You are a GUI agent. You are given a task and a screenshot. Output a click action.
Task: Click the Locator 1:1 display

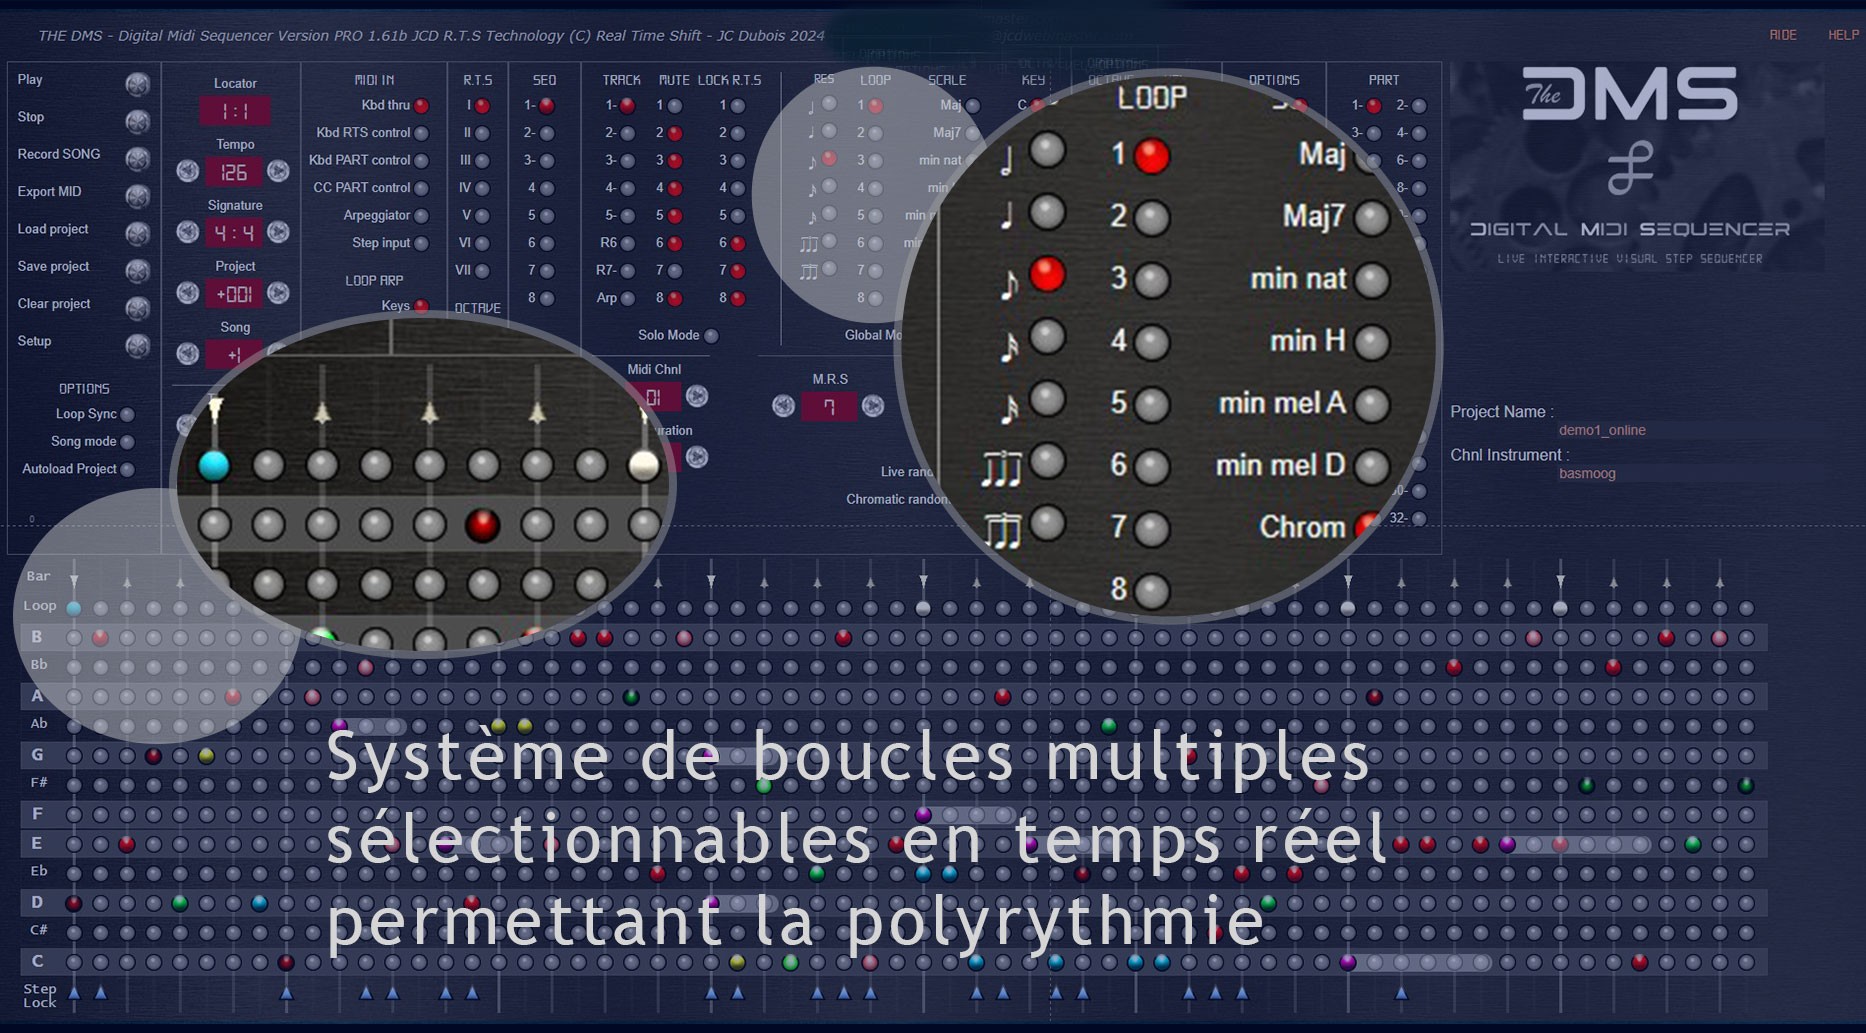point(234,111)
